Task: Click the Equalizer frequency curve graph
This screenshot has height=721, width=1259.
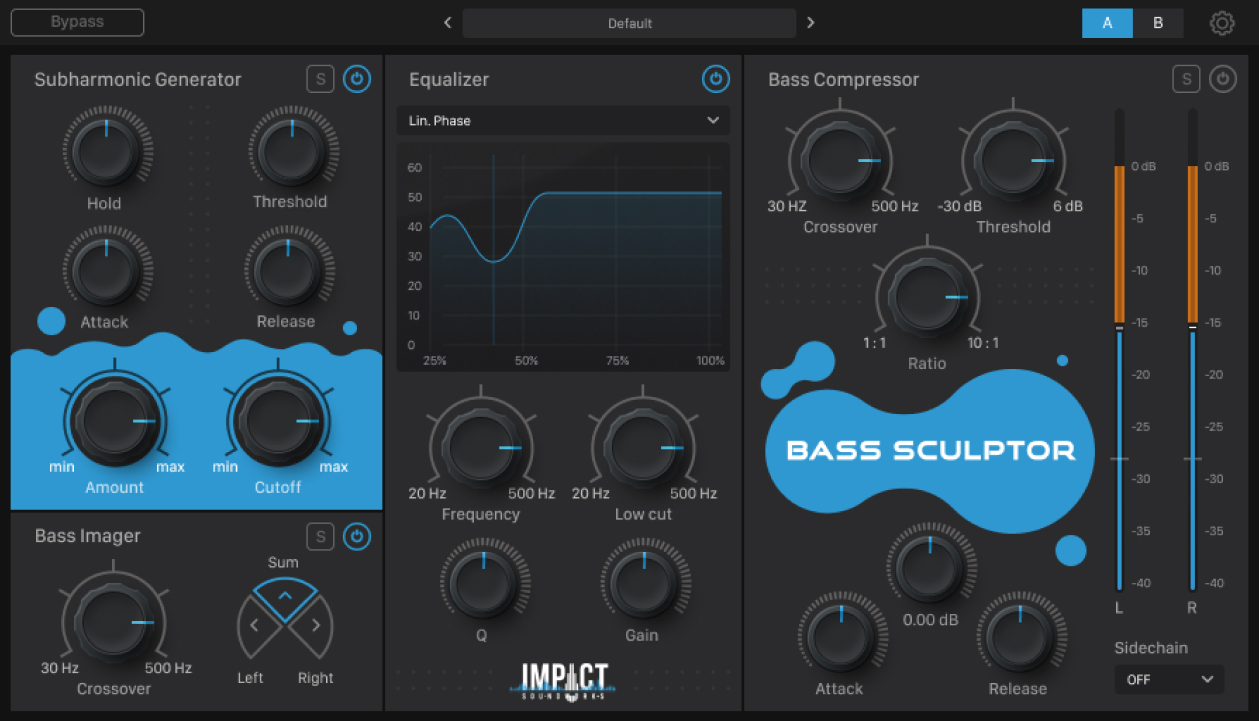Action: click(563, 256)
